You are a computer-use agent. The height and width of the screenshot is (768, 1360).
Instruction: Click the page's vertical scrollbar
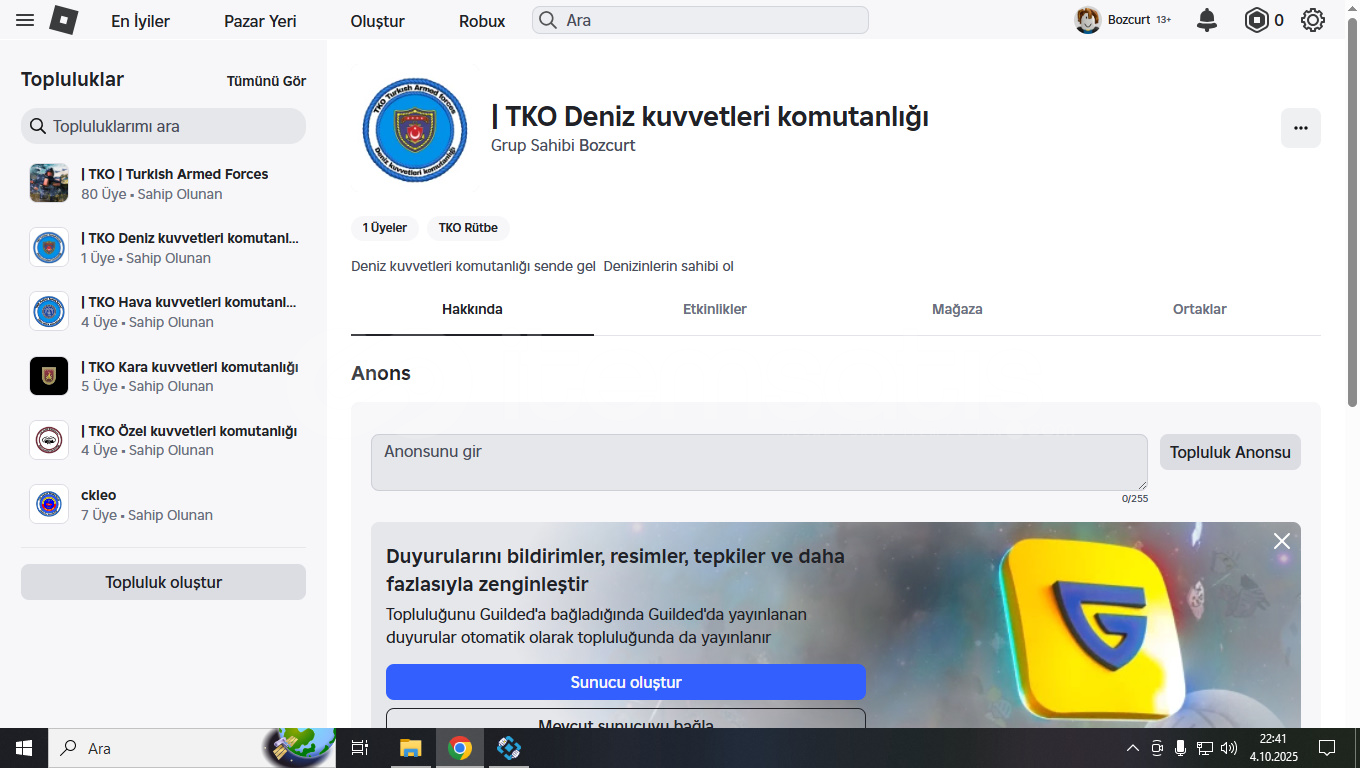[x=1352, y=220]
